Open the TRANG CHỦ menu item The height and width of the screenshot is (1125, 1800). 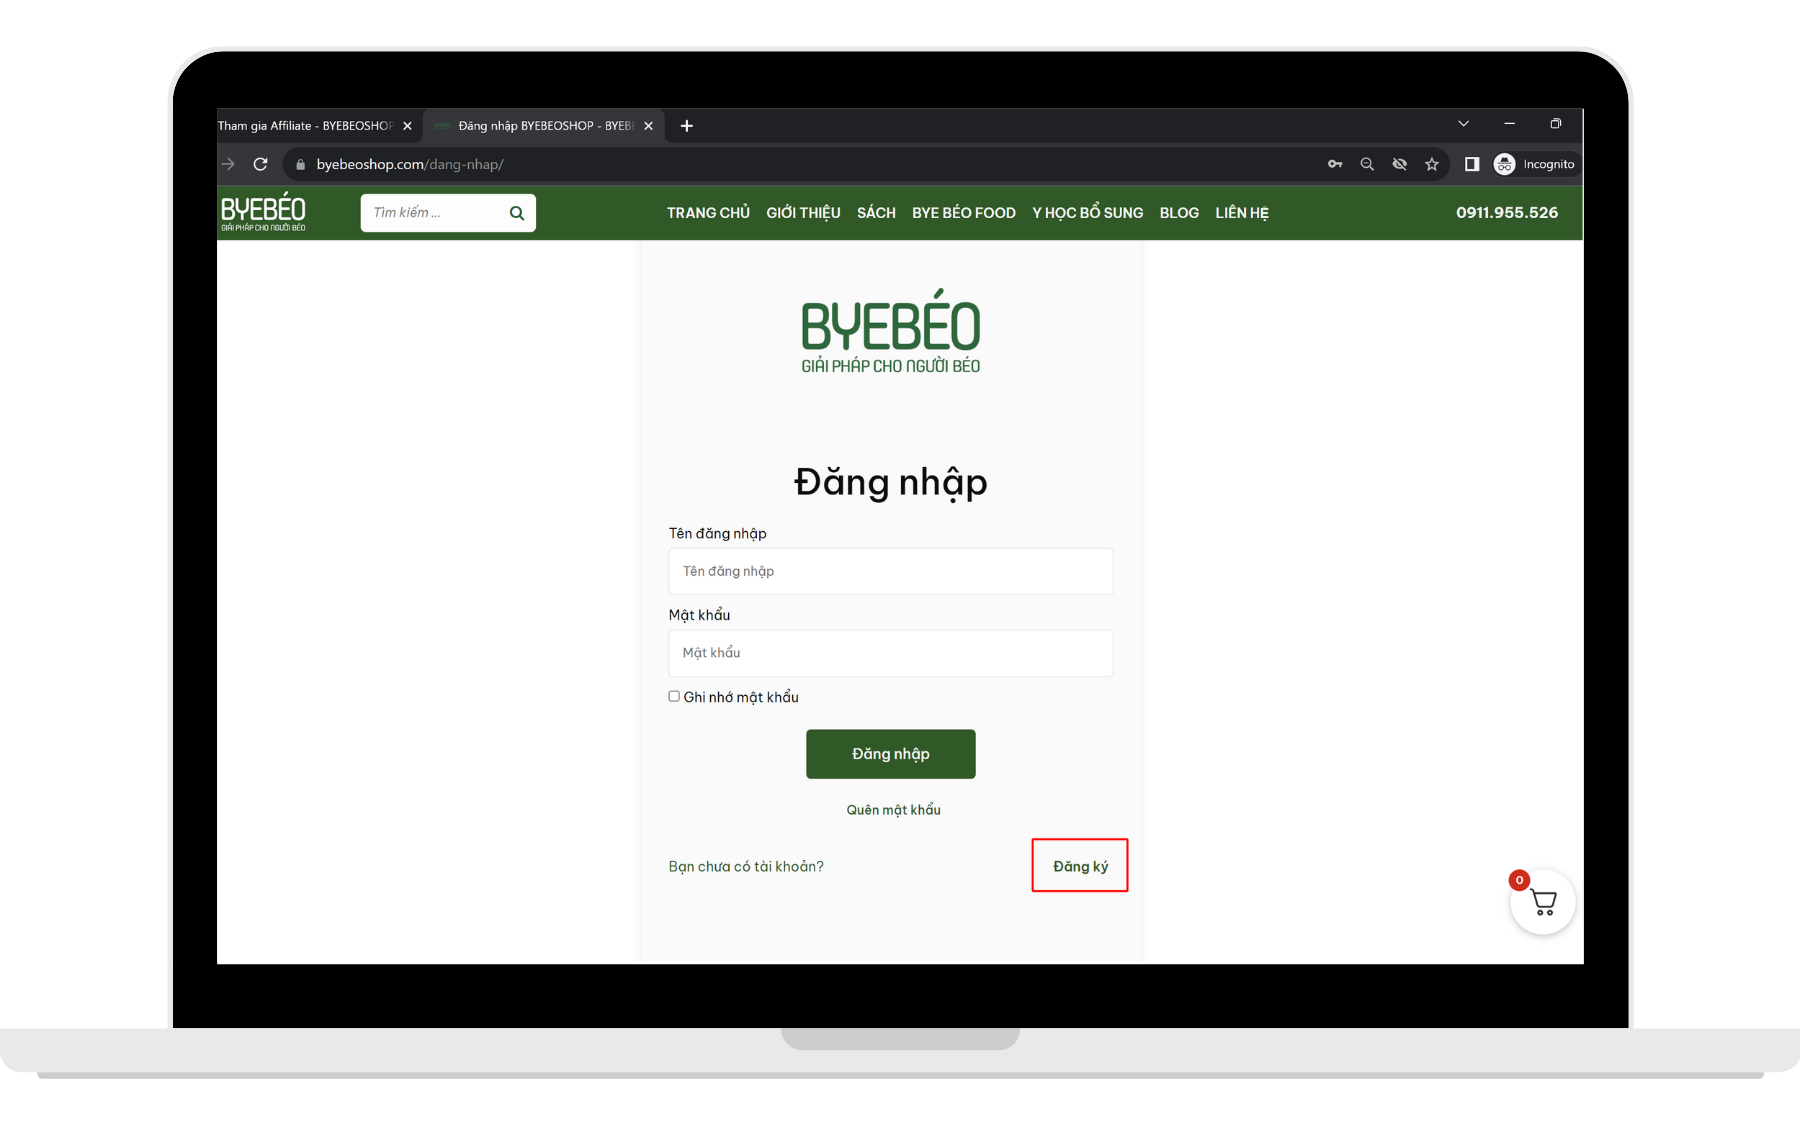click(708, 213)
